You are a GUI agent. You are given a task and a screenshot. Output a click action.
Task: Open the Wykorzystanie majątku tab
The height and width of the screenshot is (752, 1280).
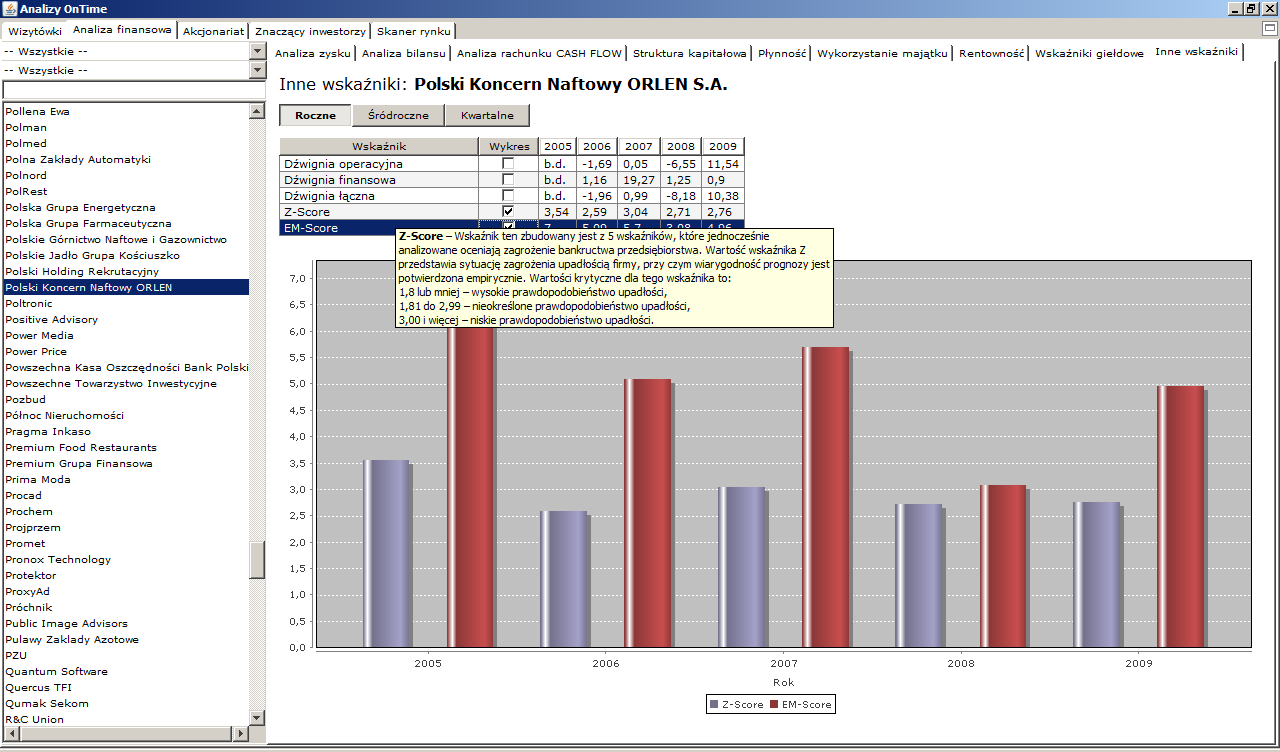click(x=882, y=54)
